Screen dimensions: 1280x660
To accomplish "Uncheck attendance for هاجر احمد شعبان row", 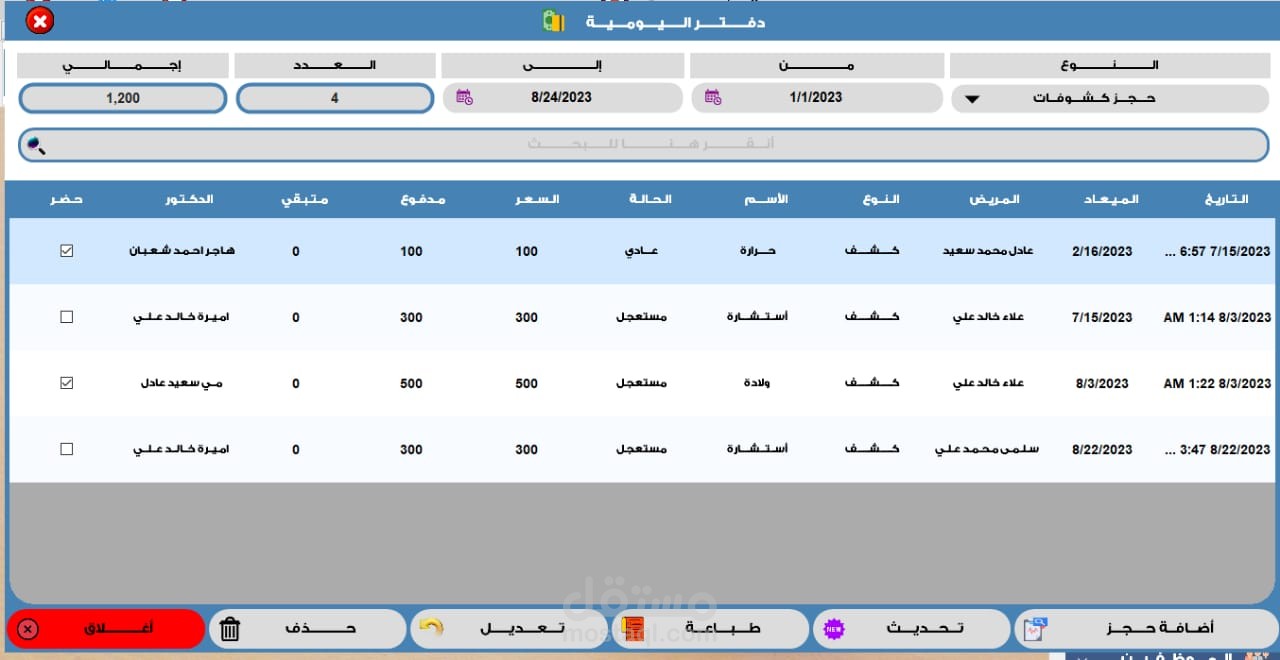I will coord(67,251).
